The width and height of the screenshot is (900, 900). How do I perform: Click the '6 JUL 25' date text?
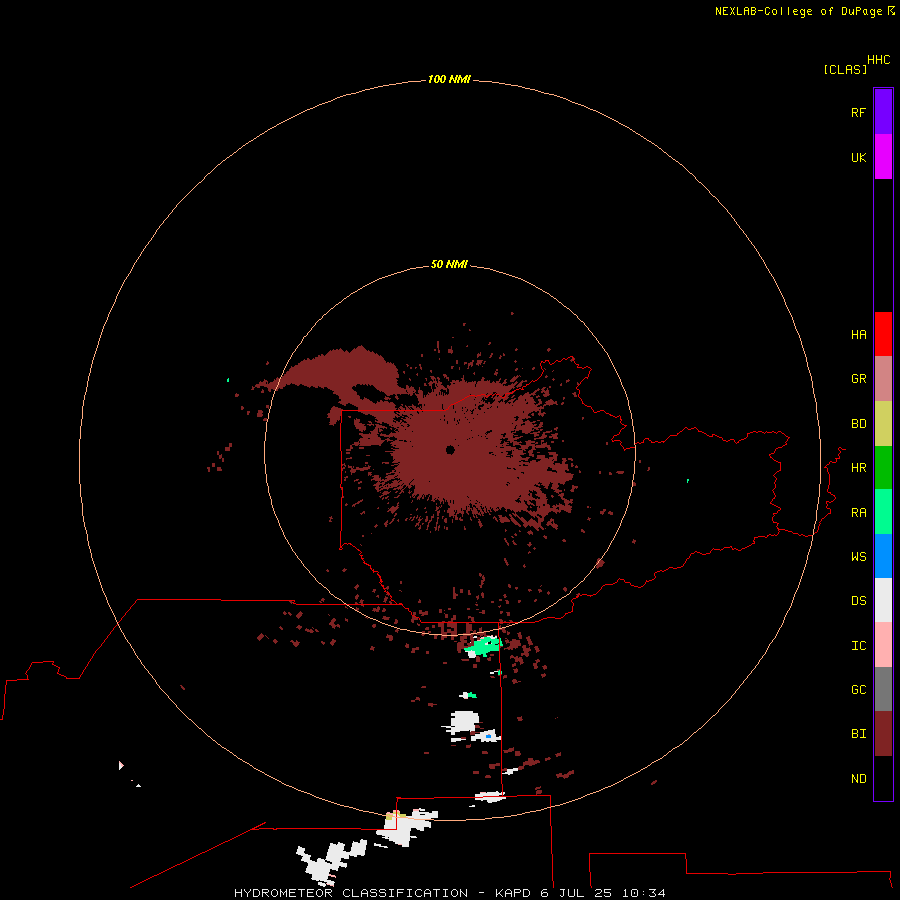(577, 893)
